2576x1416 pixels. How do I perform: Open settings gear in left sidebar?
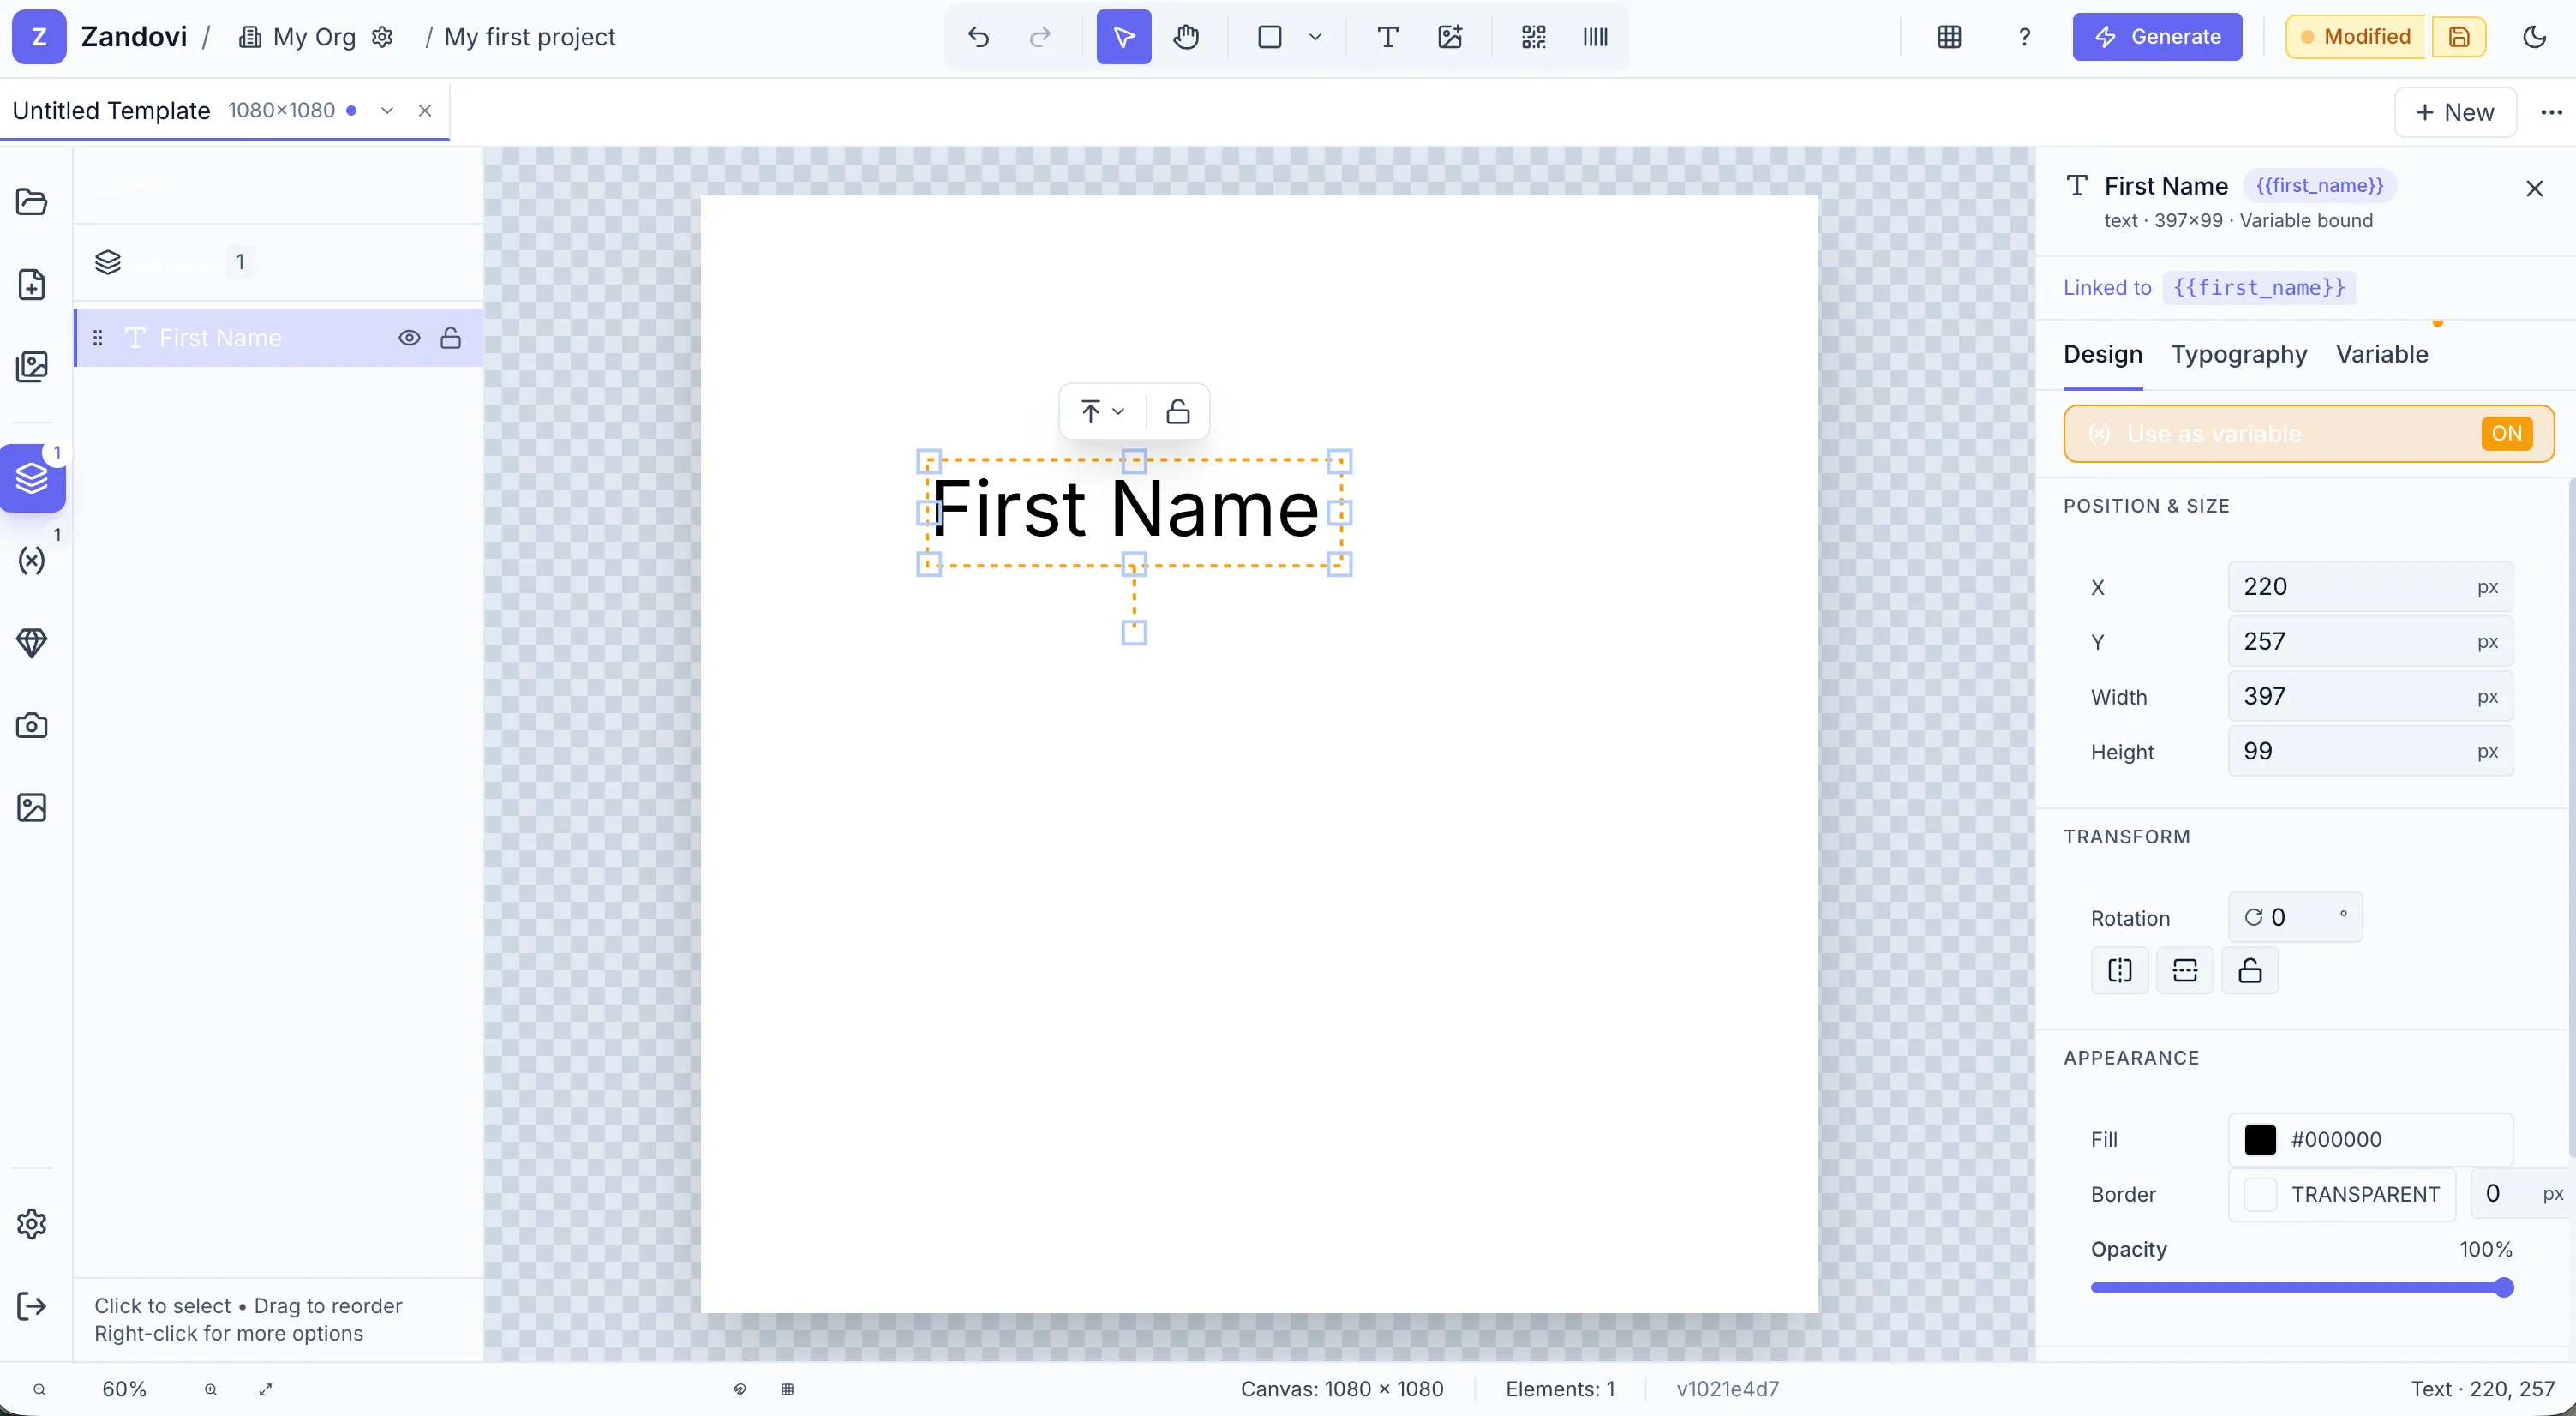(32, 1224)
